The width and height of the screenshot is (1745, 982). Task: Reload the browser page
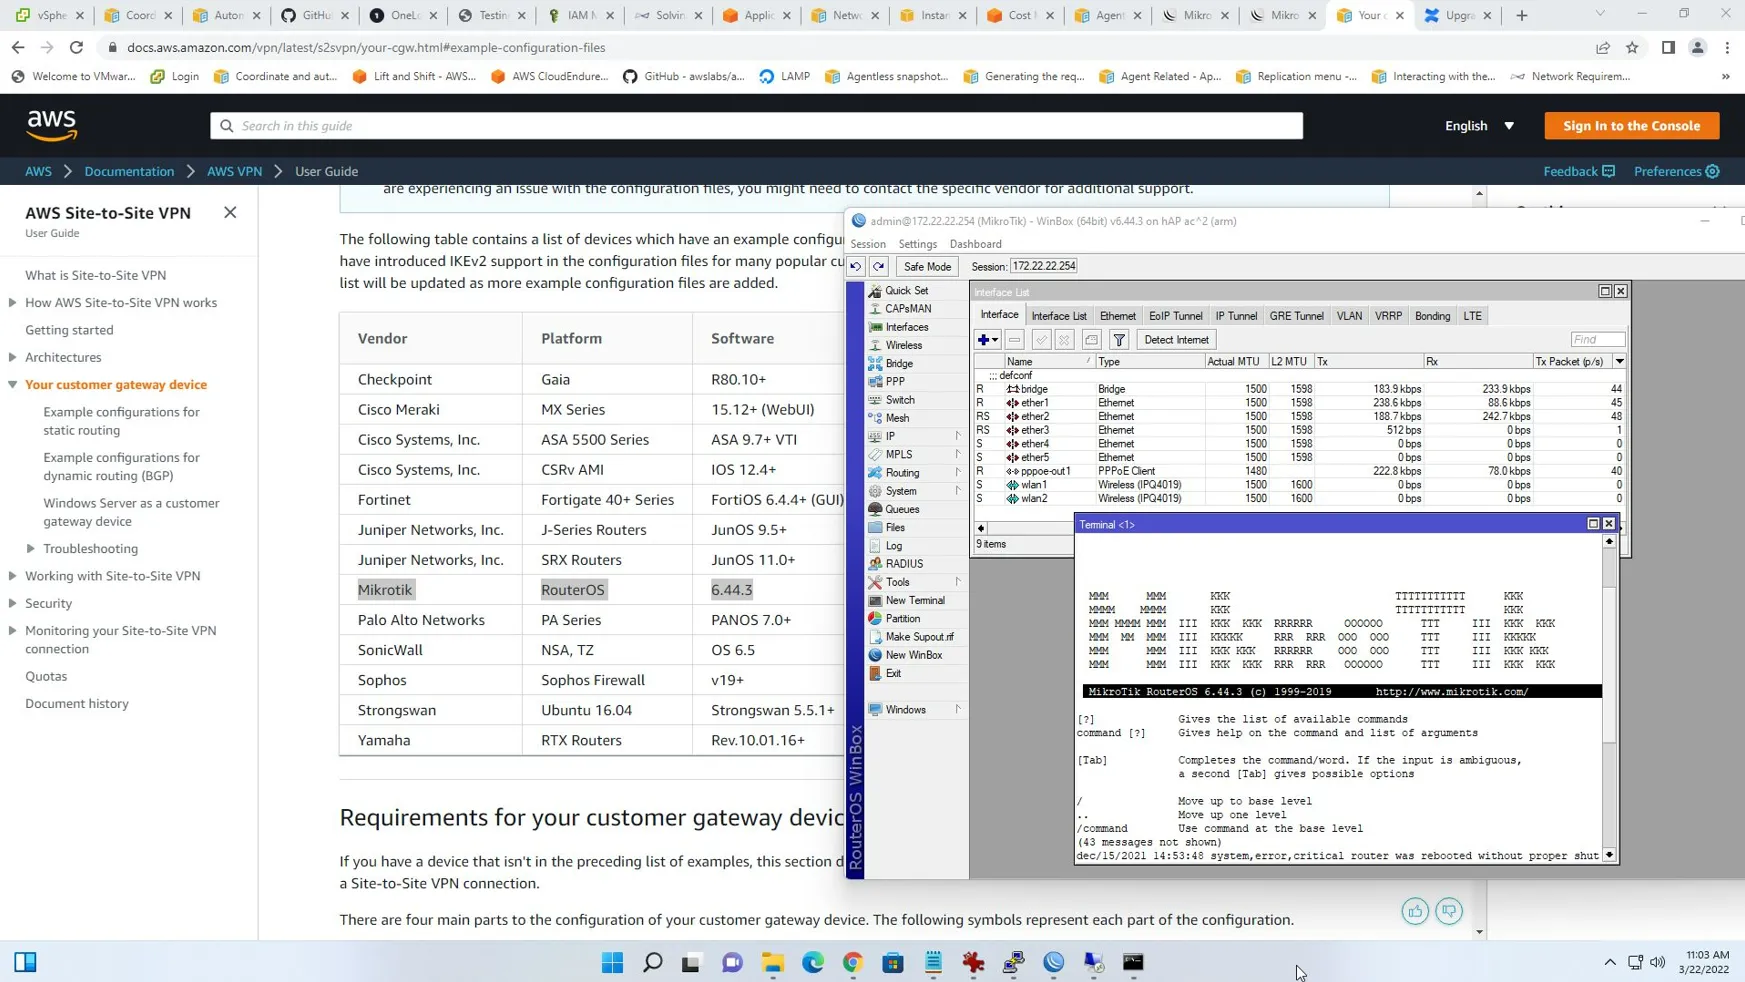[x=76, y=47]
